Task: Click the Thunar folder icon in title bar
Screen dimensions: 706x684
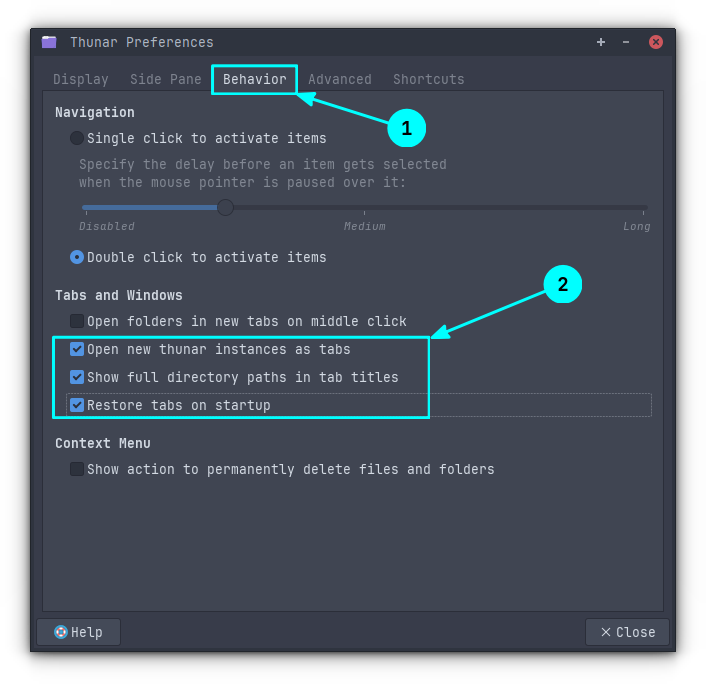Action: (49, 42)
